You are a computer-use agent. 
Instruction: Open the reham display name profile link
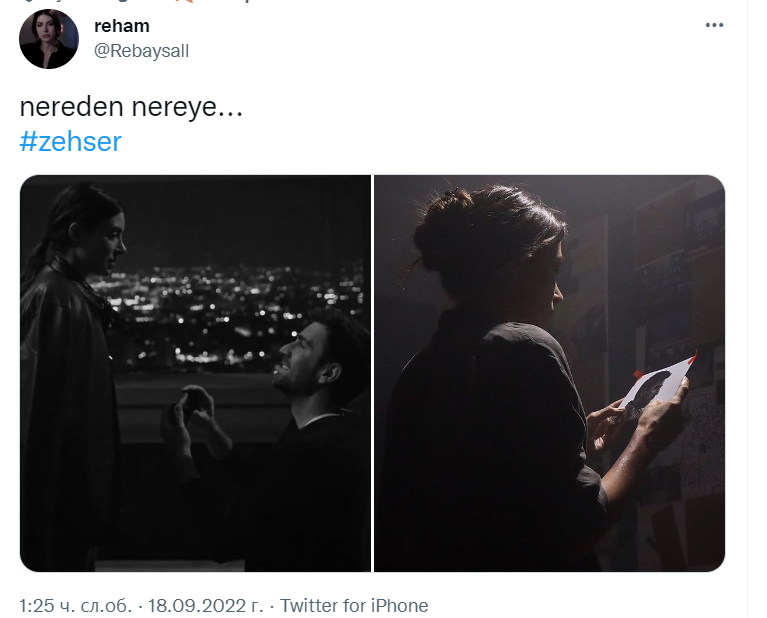coord(122,26)
